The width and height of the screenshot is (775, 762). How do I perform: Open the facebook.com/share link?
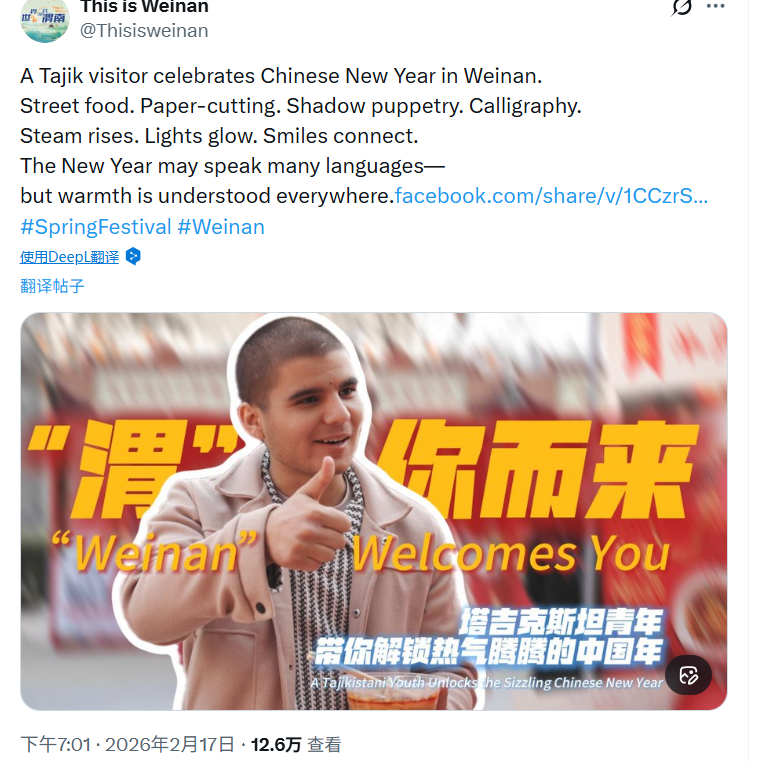tap(551, 196)
